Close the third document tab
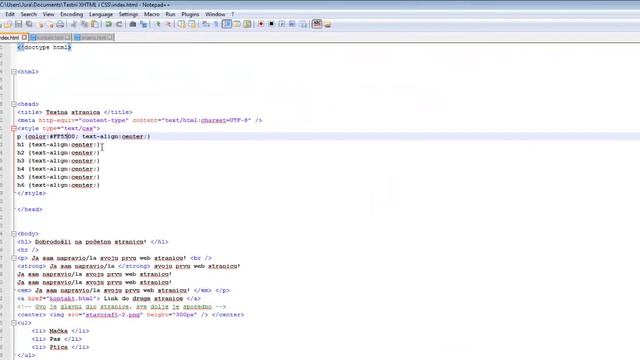Screen dimensions: 640x360 pyautogui.click(x=110, y=38)
